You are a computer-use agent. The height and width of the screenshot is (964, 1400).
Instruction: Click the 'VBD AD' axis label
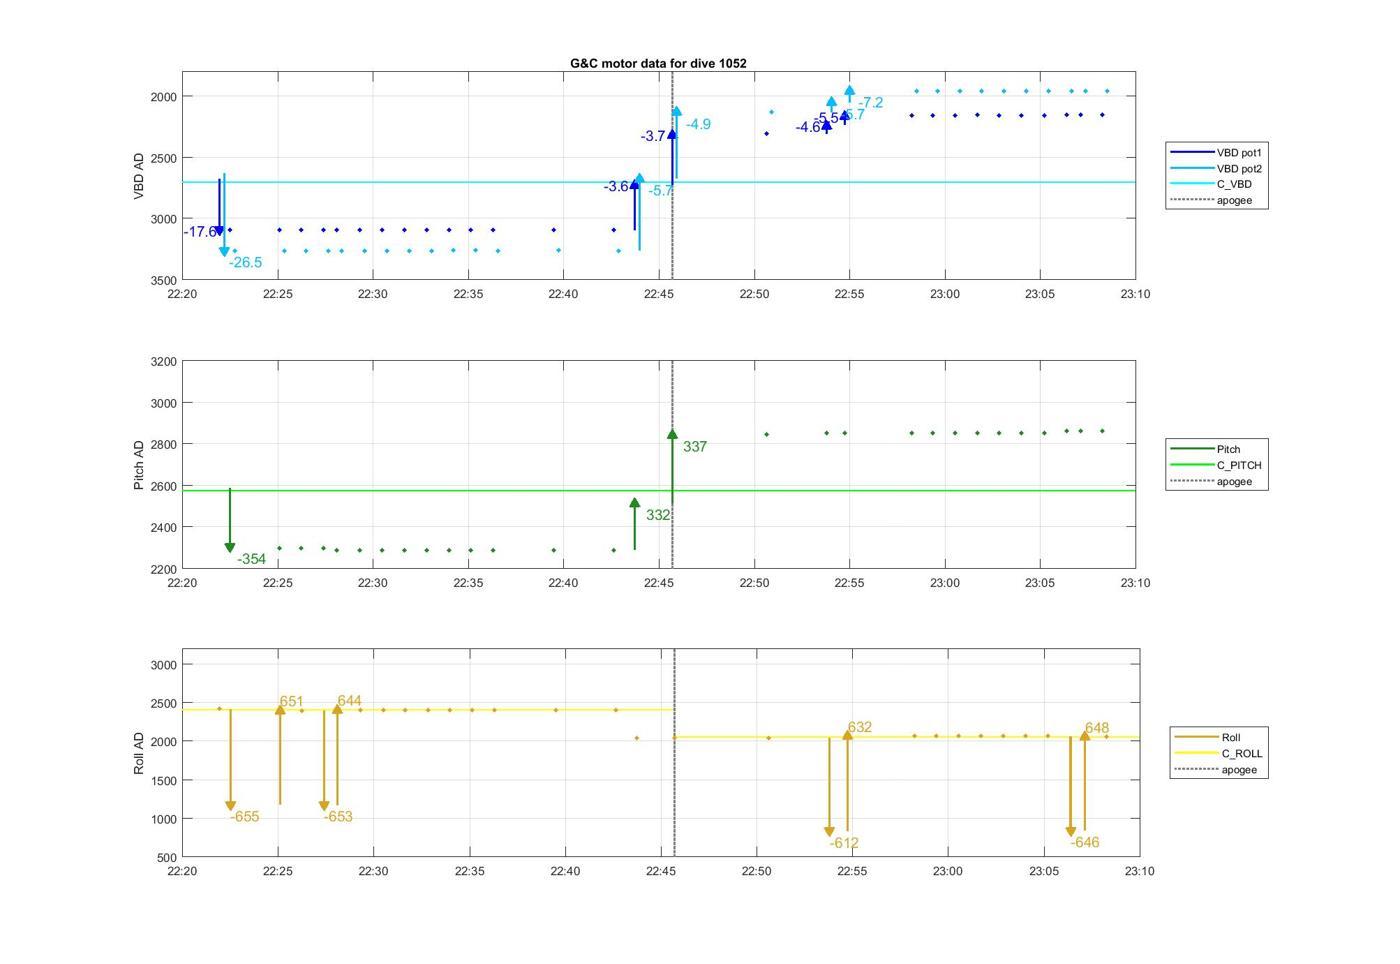[139, 176]
